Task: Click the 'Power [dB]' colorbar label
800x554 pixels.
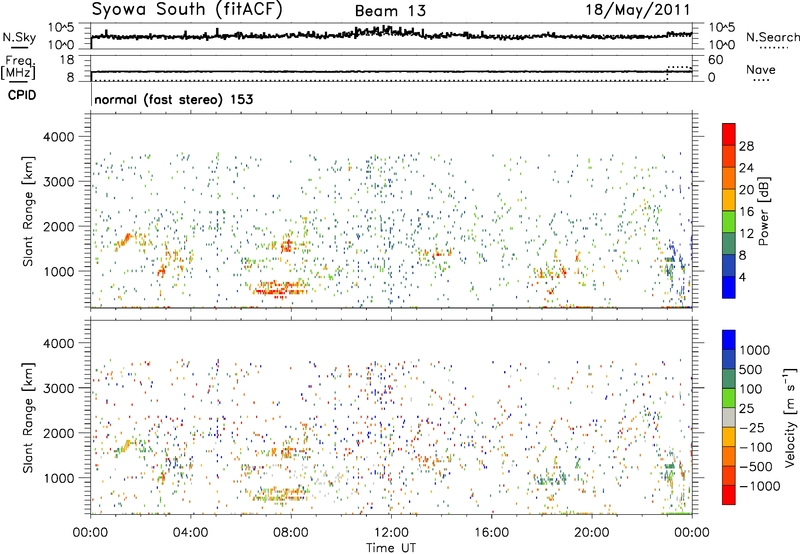Action: coord(764,211)
